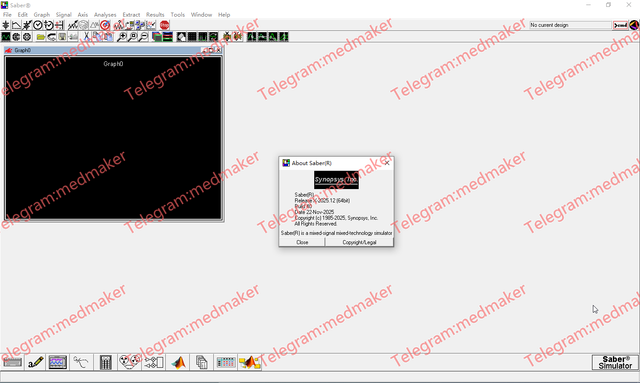Click the tape reels icon in bottom bar
Viewport: 640px width, 383px height.
pos(129,362)
